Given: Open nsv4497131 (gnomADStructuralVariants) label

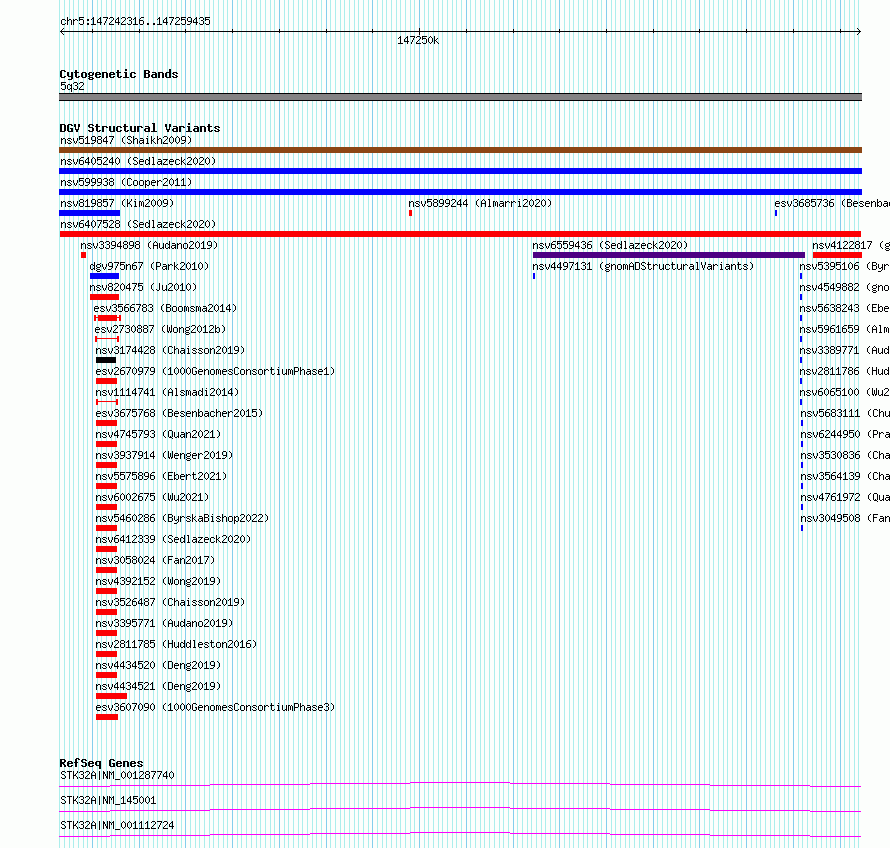Looking at the screenshot, I should pos(643,266).
